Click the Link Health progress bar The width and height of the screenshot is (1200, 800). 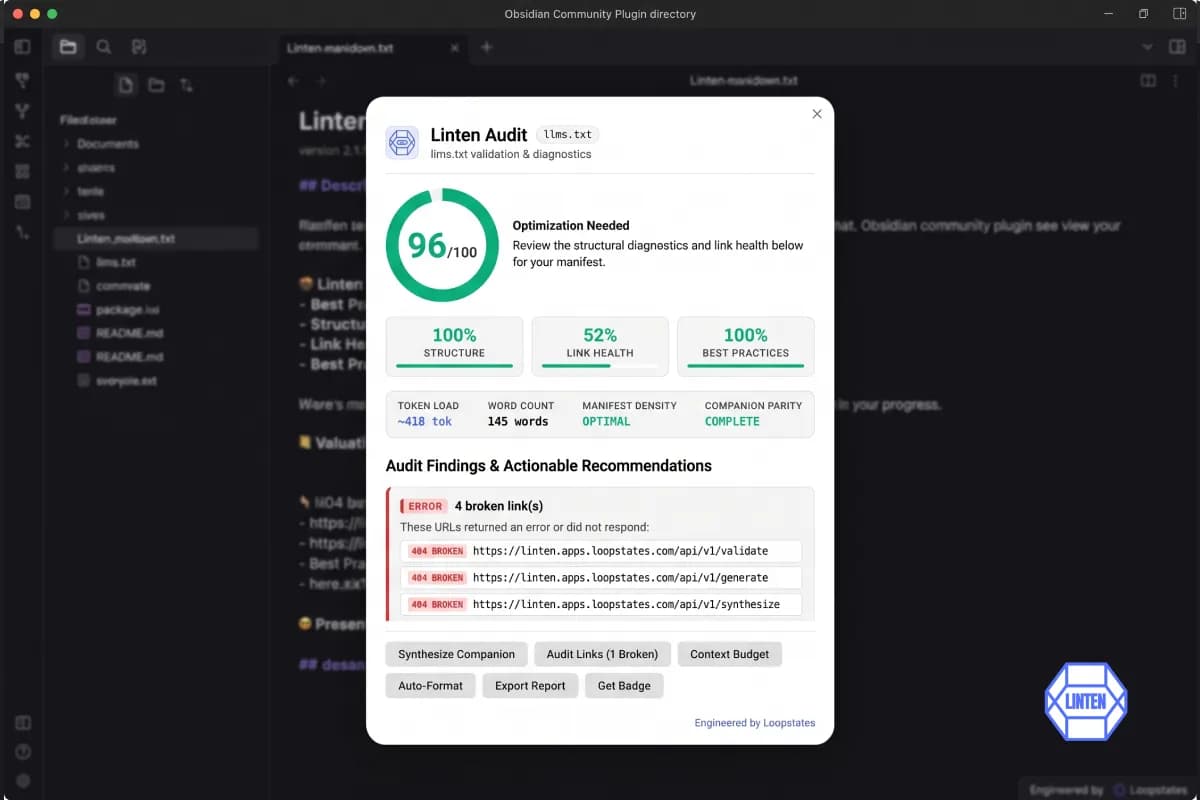coord(600,366)
